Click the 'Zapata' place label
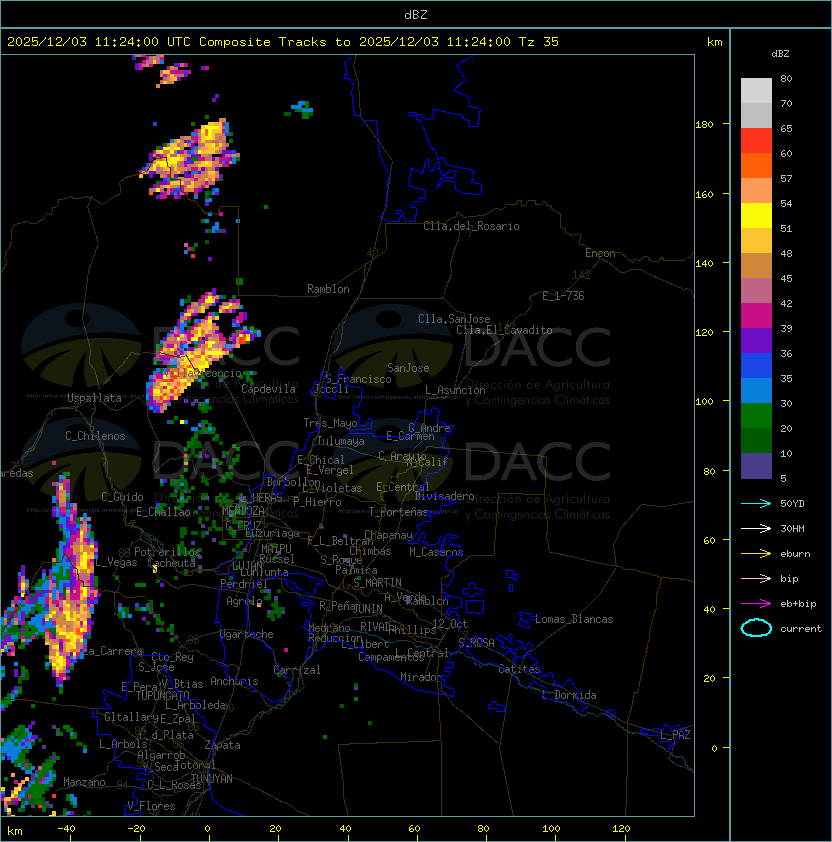This screenshot has width=832, height=842. (x=222, y=745)
